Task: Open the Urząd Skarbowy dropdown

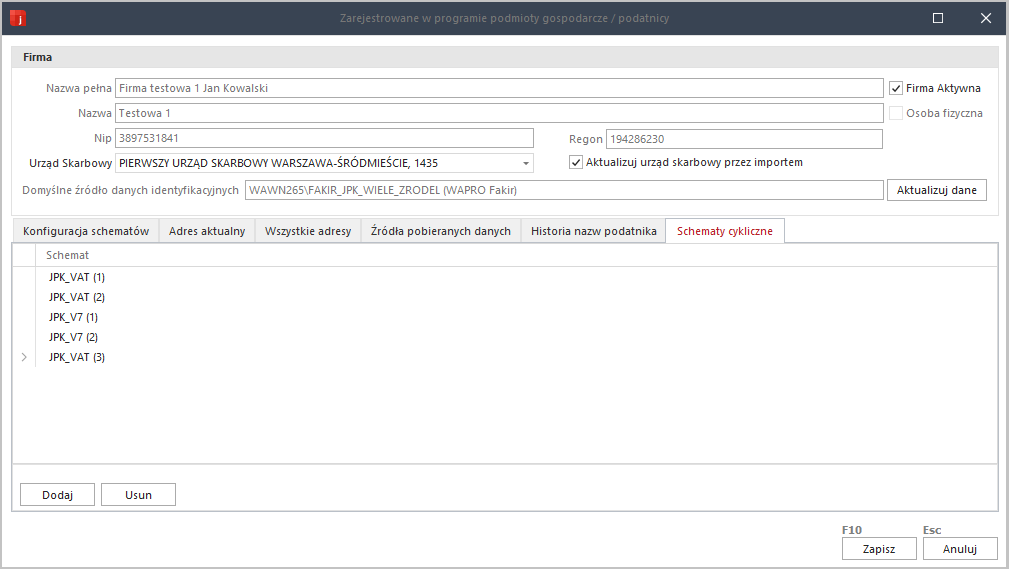Action: coord(525,163)
